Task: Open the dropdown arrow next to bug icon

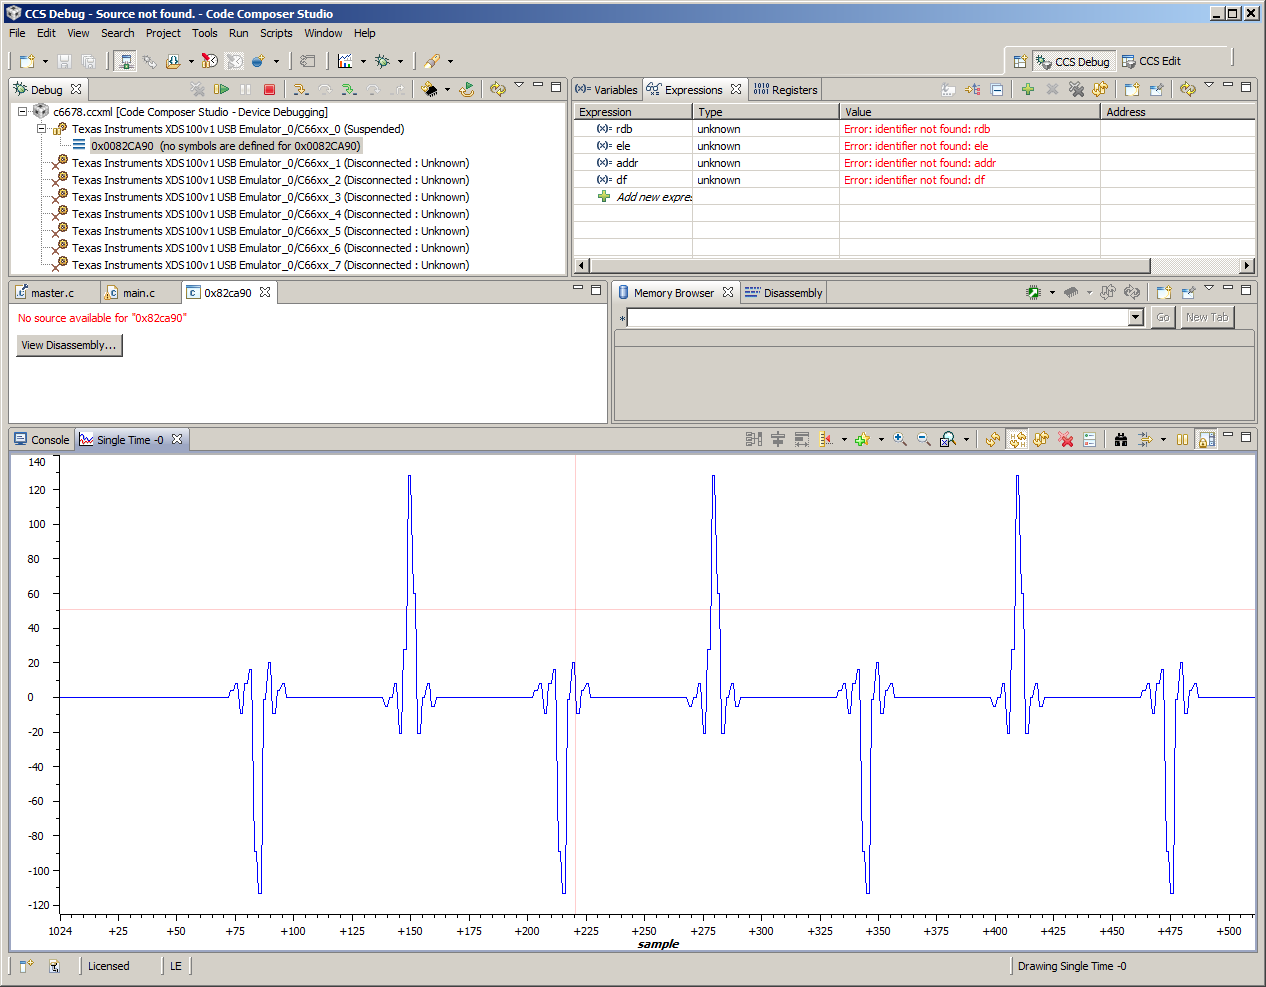Action: tap(400, 62)
